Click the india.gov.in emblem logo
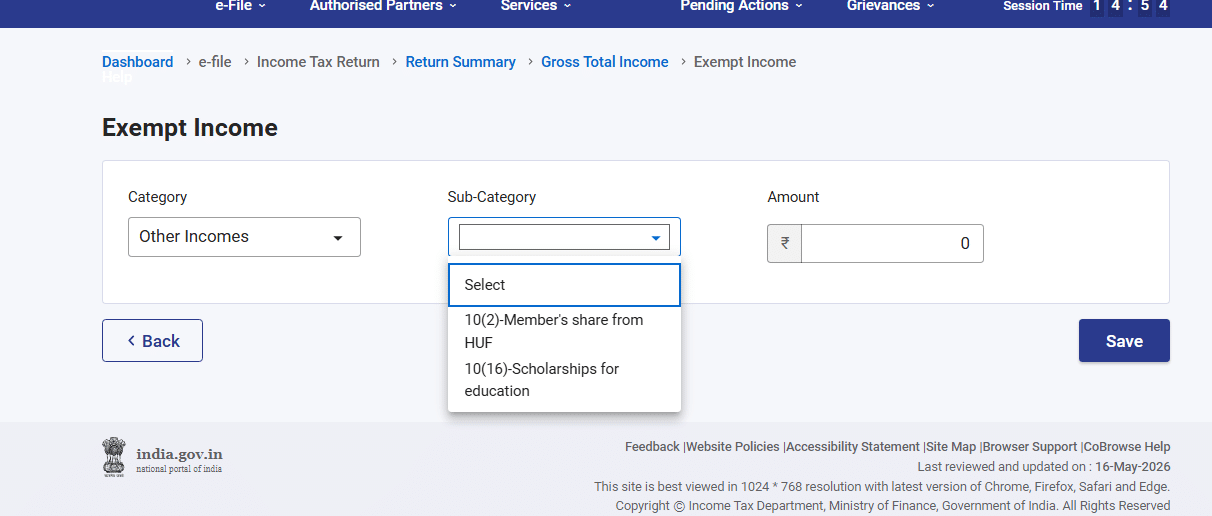Image resolution: width=1212 pixels, height=516 pixels. 115,456
